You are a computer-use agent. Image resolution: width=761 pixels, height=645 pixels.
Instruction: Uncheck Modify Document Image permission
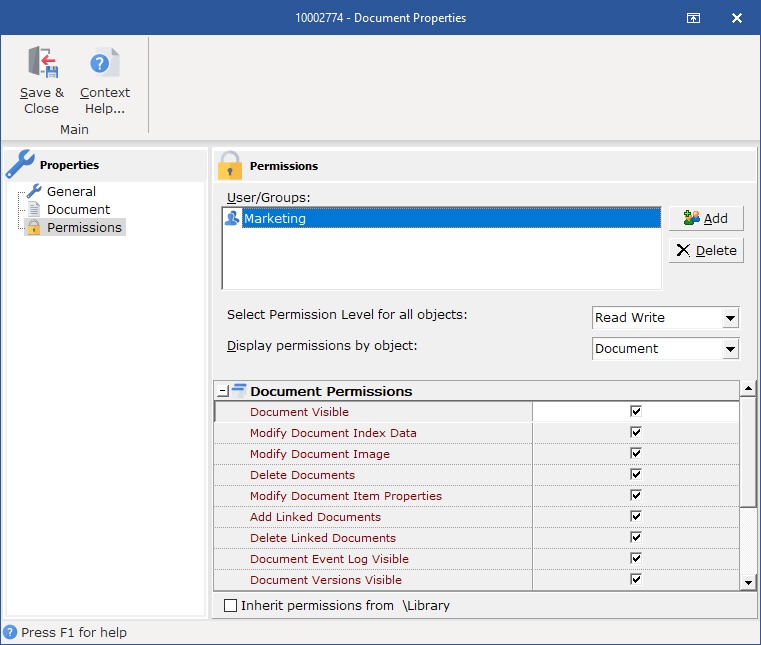[635, 453]
